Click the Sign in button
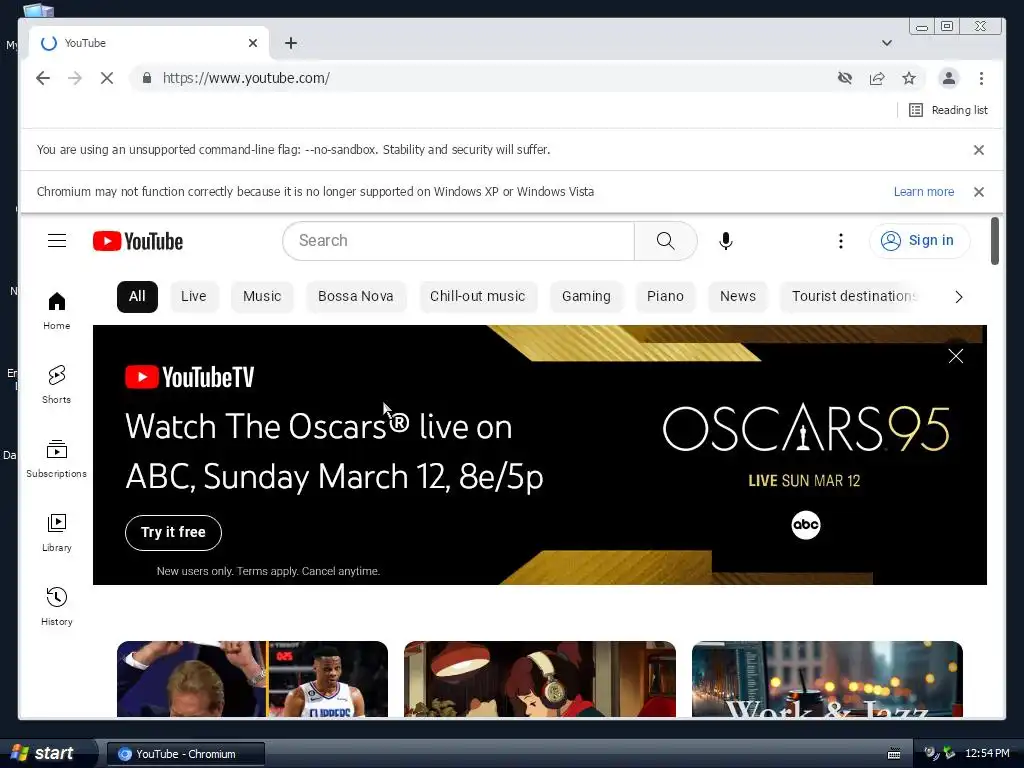 point(919,241)
